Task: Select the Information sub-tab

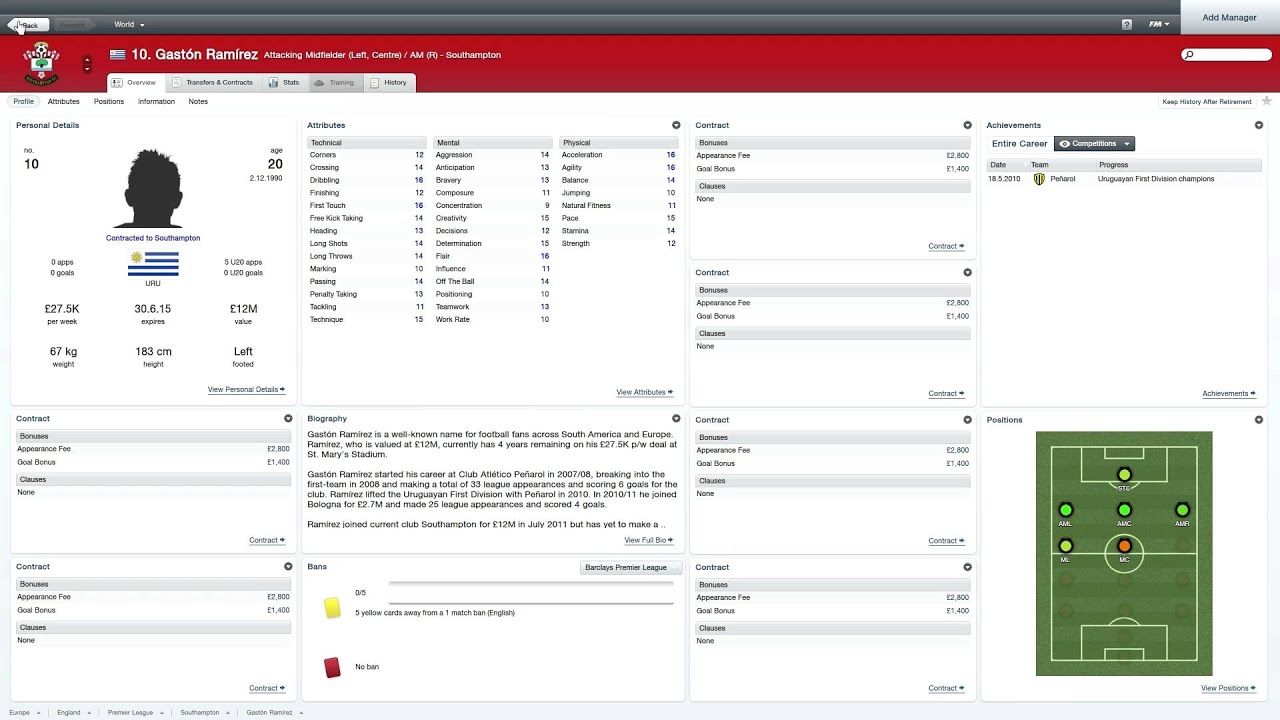Action: point(156,102)
